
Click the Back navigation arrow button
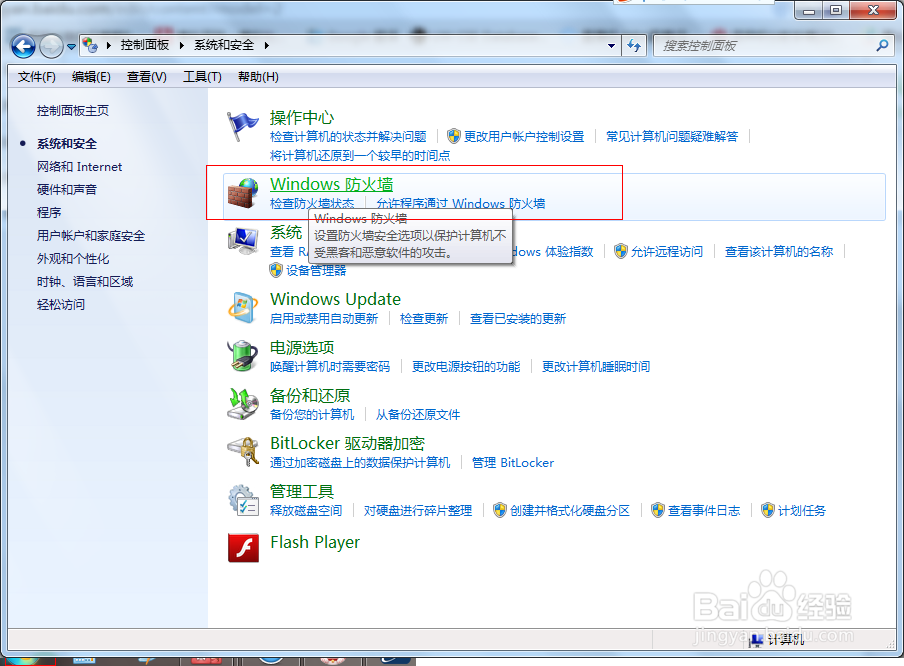(x=24, y=46)
